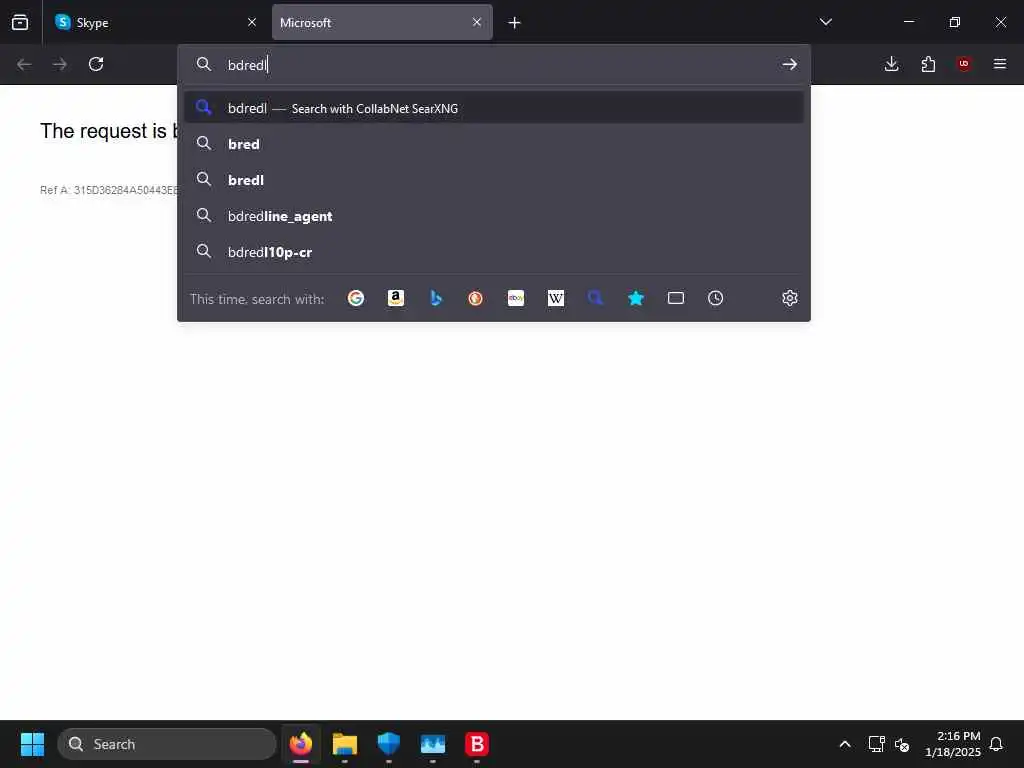Viewport: 1024px width, 768px height.
Task: Open the Windows Start menu
Action: (32, 744)
